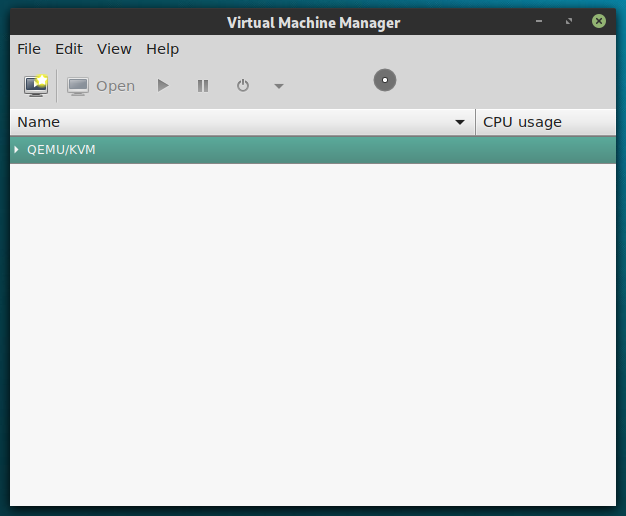Open the Edit menu
626x516 pixels.
tap(69, 49)
